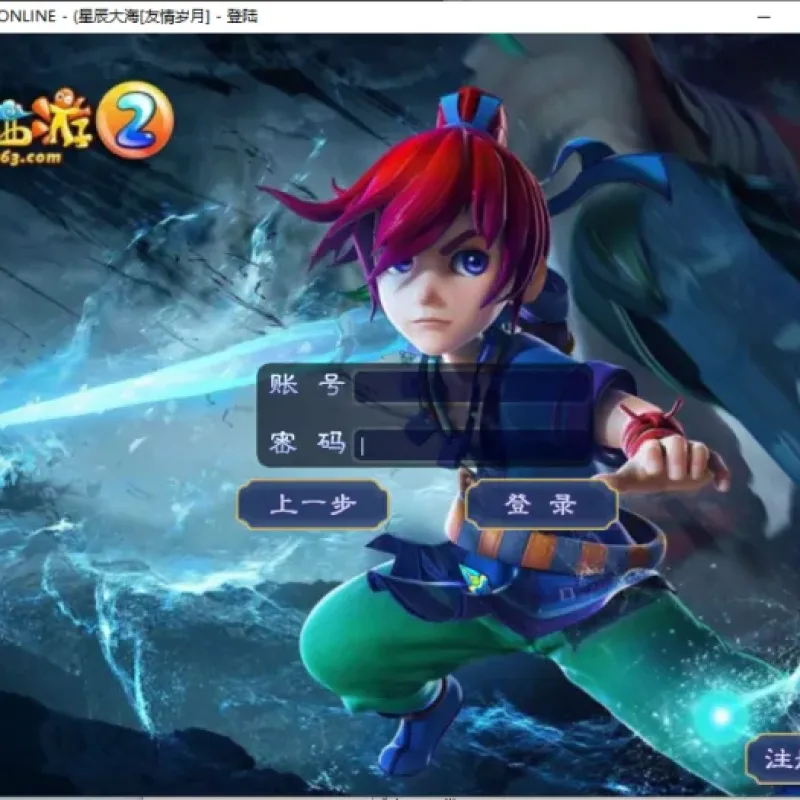Viewport: 800px width, 800px height.
Task: Minimize the game window
Action: (764, 17)
